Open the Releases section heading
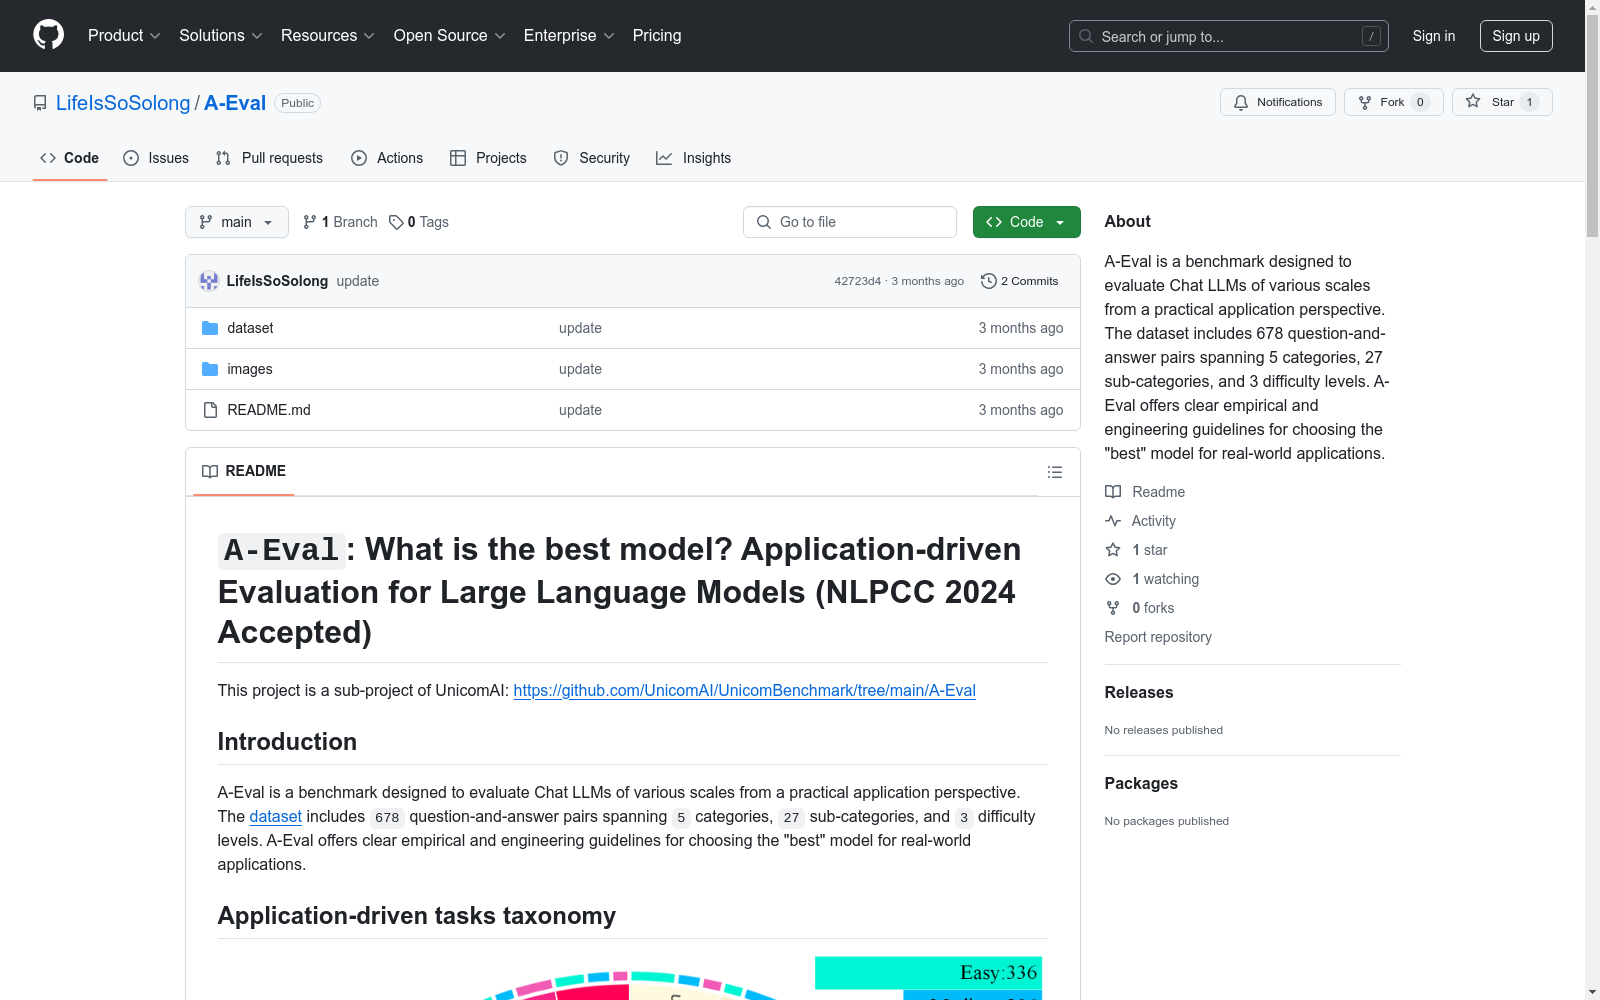This screenshot has width=1600, height=1000. pos(1139,692)
